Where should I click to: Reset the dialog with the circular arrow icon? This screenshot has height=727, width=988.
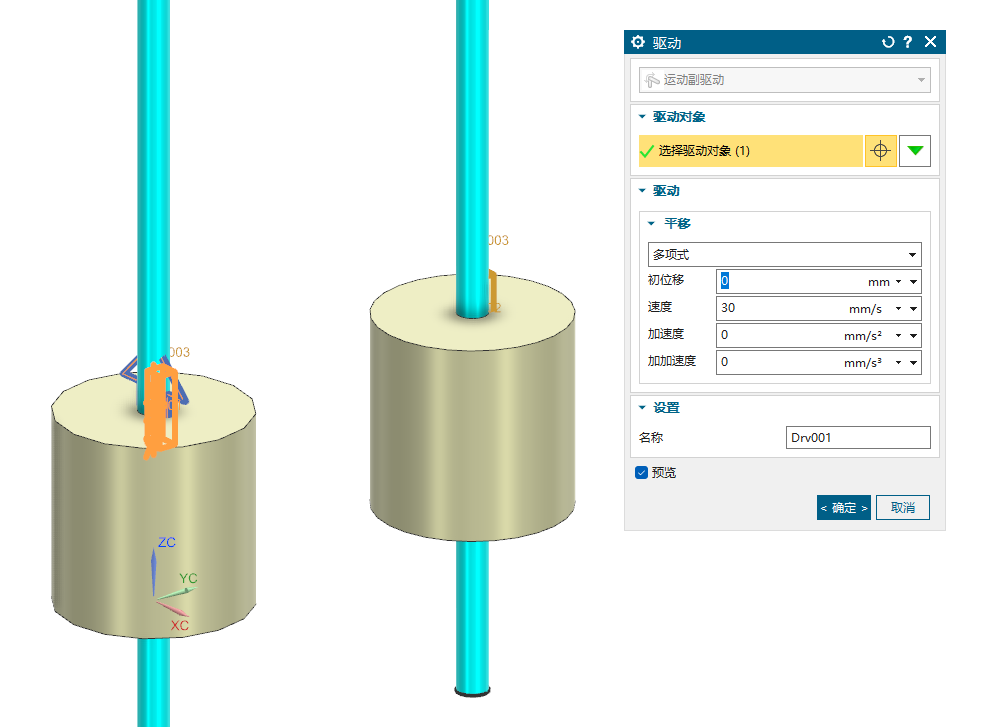[887, 42]
